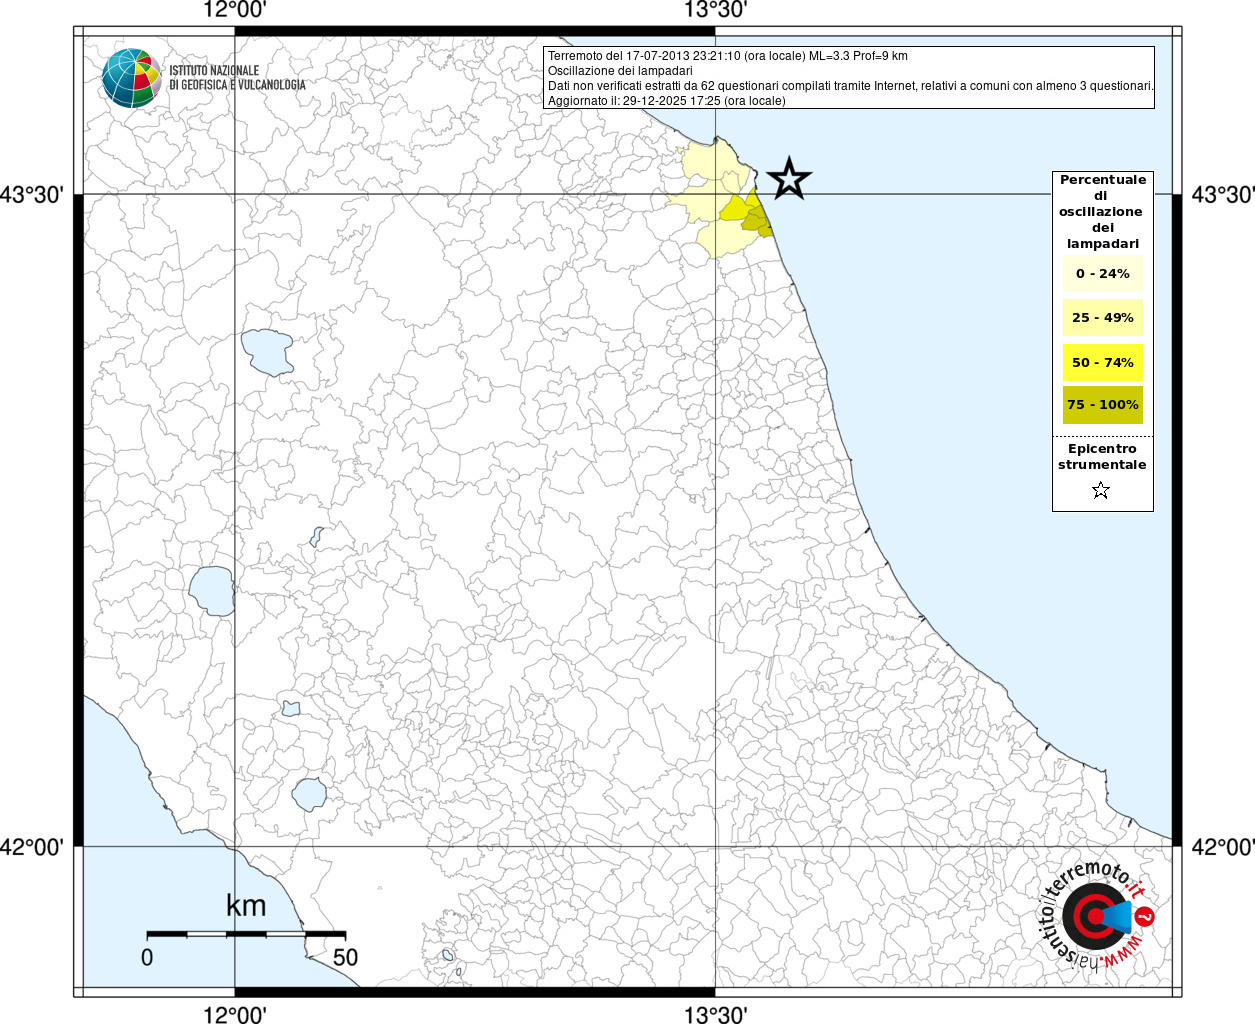Image resolution: width=1255 pixels, height=1024 pixels.
Task: Click the left 43°30' latitude label
Action: click(33, 194)
